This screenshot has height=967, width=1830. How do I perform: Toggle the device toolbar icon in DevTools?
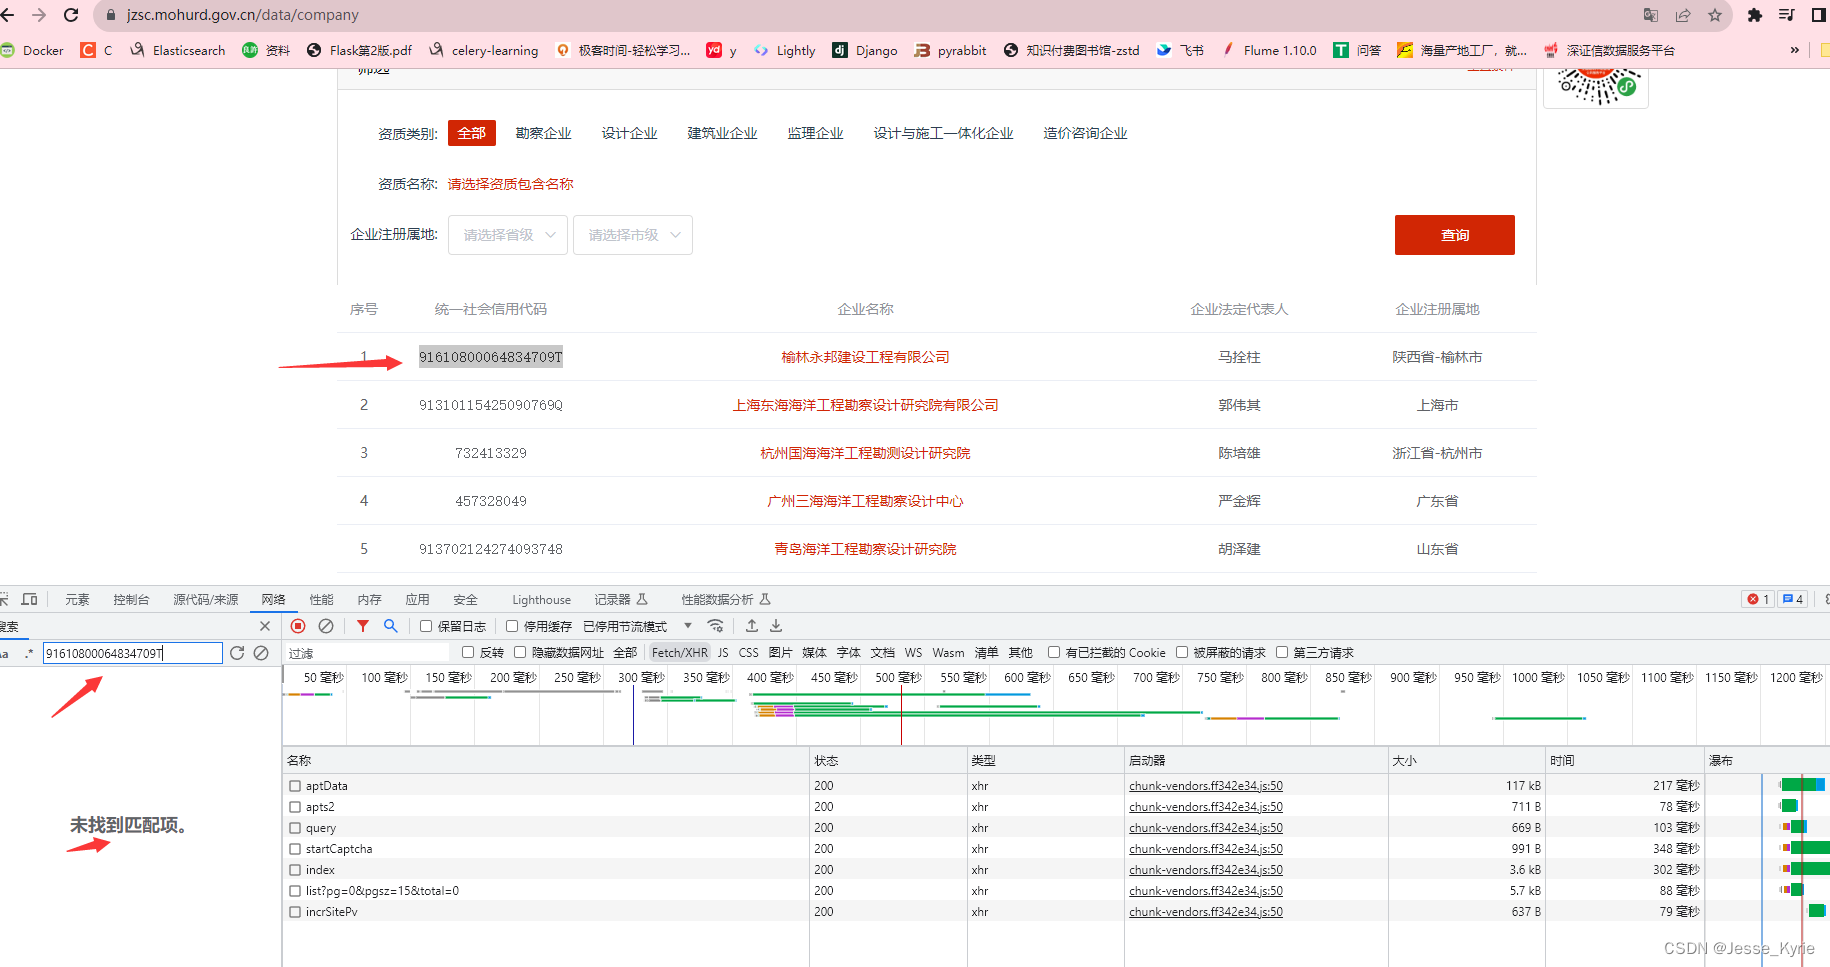30,599
